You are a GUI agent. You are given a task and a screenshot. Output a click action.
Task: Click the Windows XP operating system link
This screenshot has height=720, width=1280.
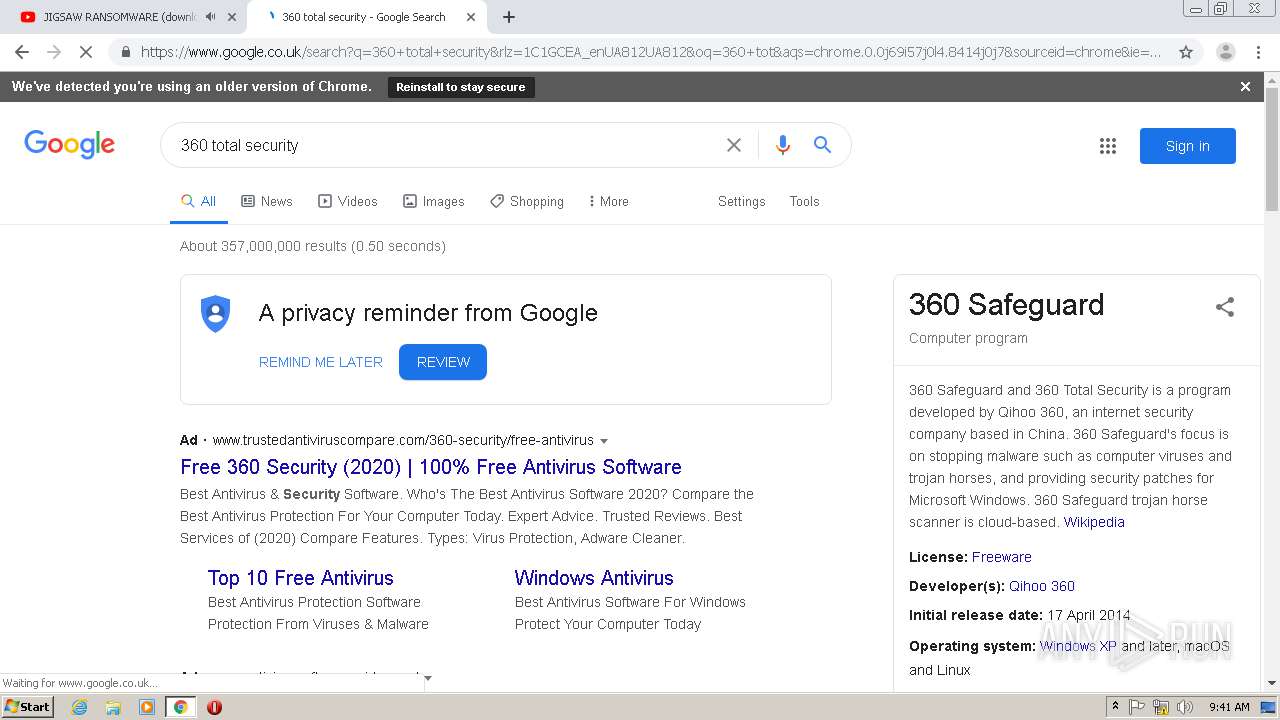[x=1078, y=646]
